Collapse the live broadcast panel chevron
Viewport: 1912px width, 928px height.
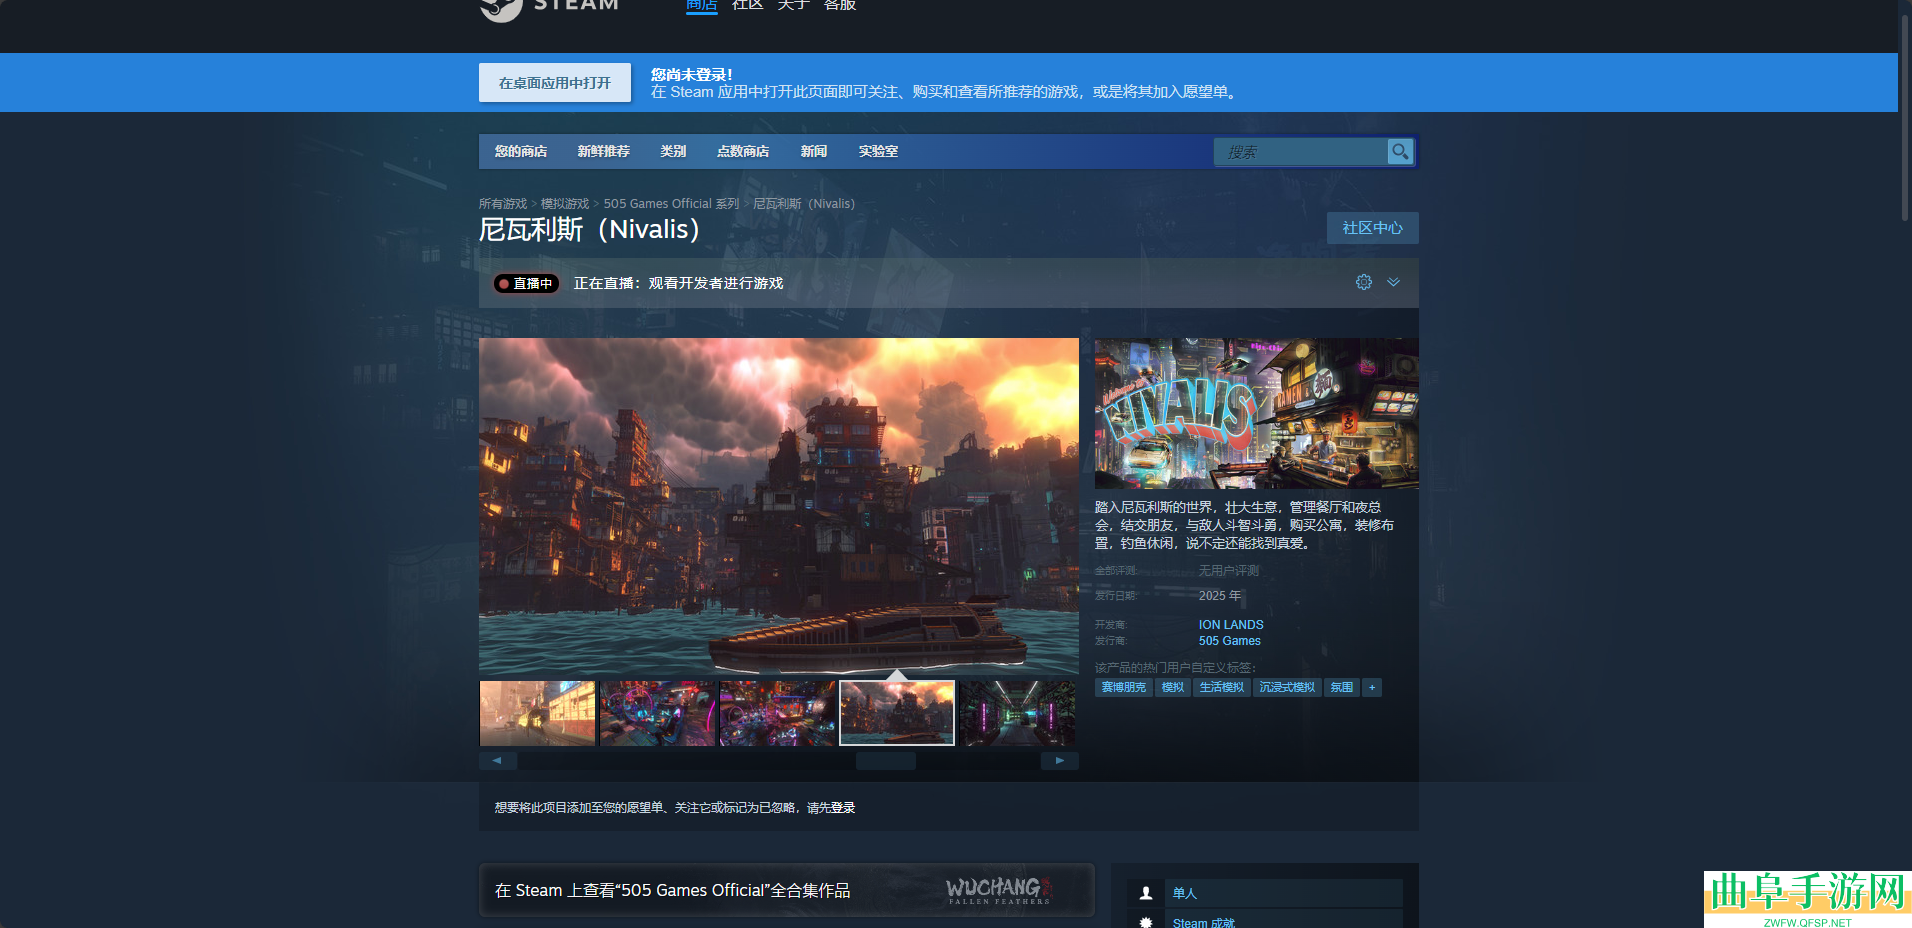pos(1393,282)
